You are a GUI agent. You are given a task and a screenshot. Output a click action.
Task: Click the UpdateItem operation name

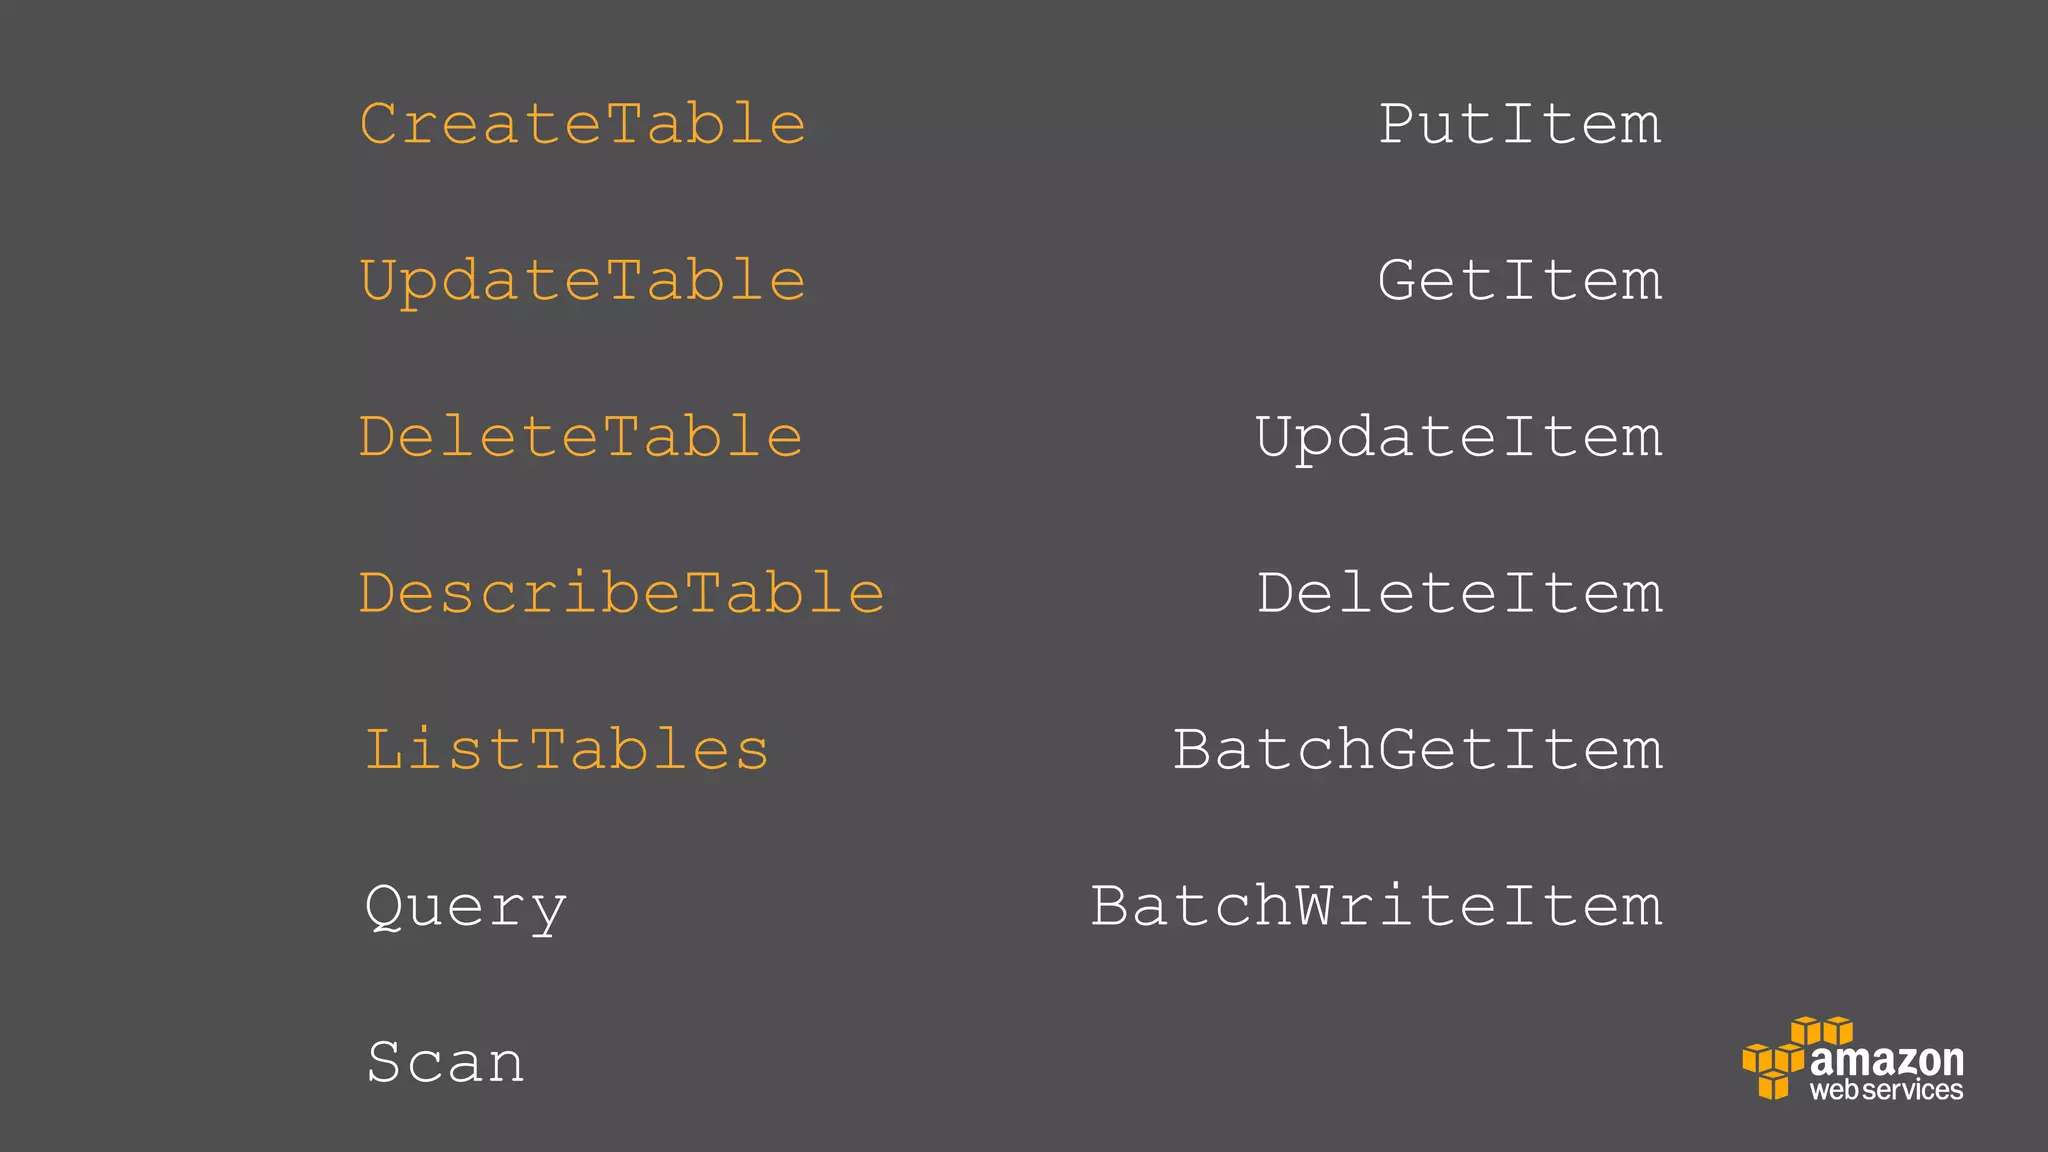1459,439
